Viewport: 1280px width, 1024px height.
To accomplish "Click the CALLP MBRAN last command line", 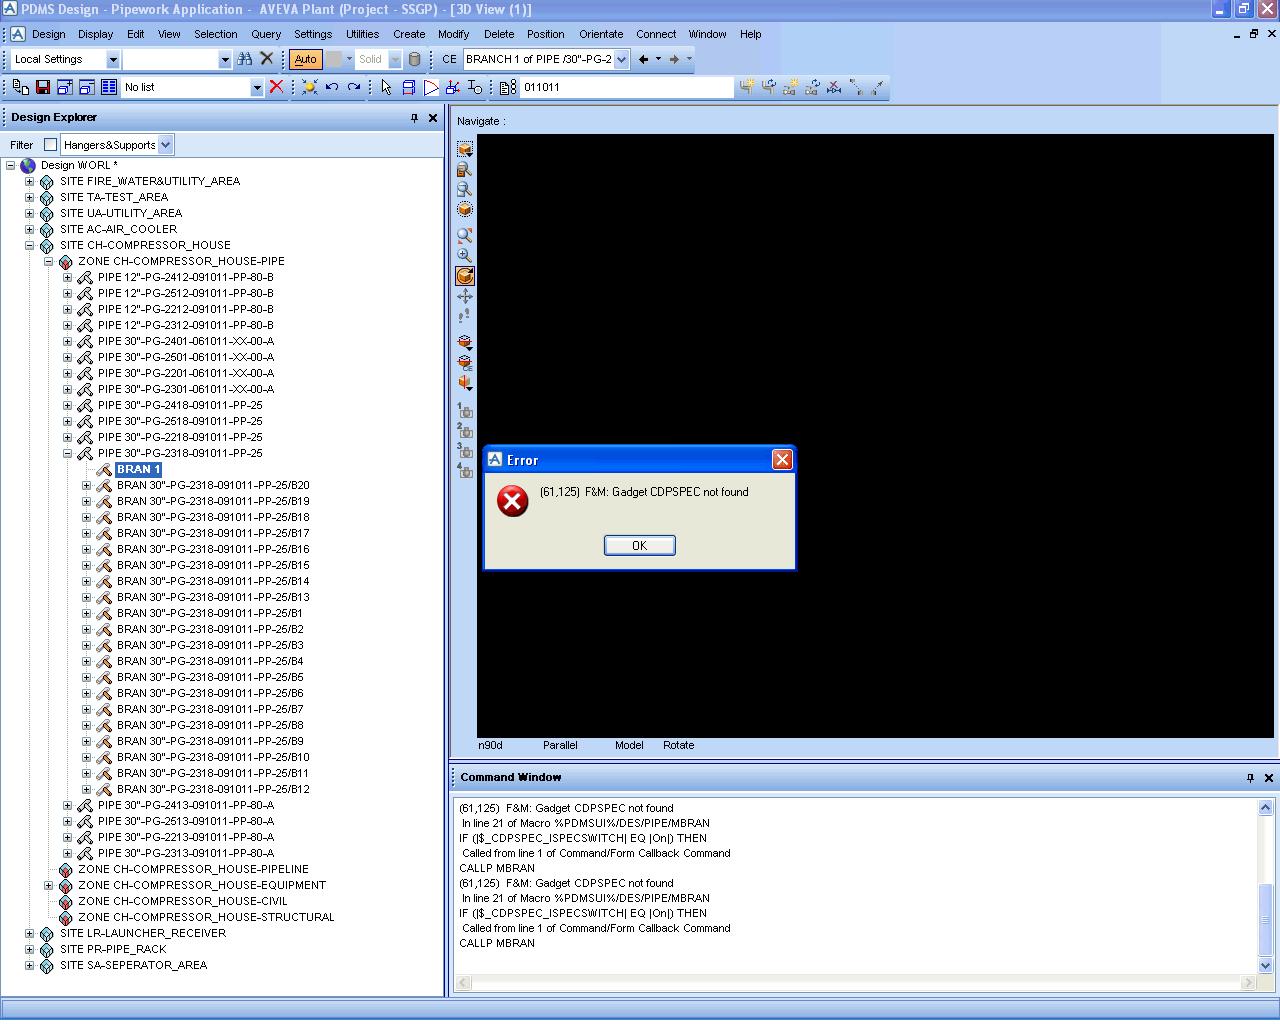I will tap(497, 943).
